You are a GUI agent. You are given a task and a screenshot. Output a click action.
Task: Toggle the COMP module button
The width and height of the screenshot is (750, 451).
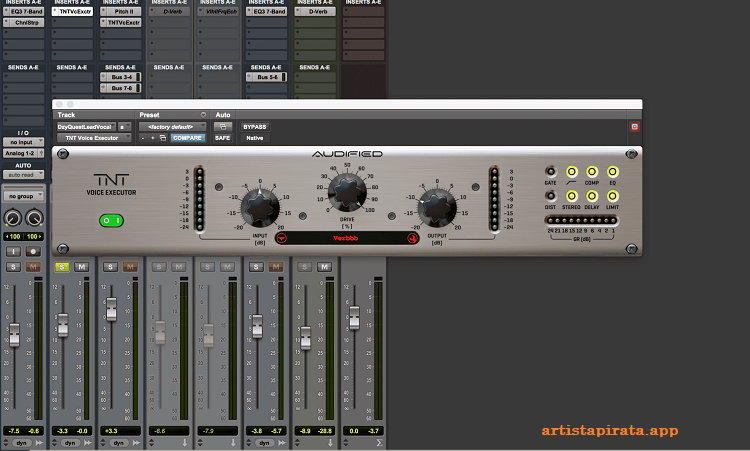tap(591, 172)
